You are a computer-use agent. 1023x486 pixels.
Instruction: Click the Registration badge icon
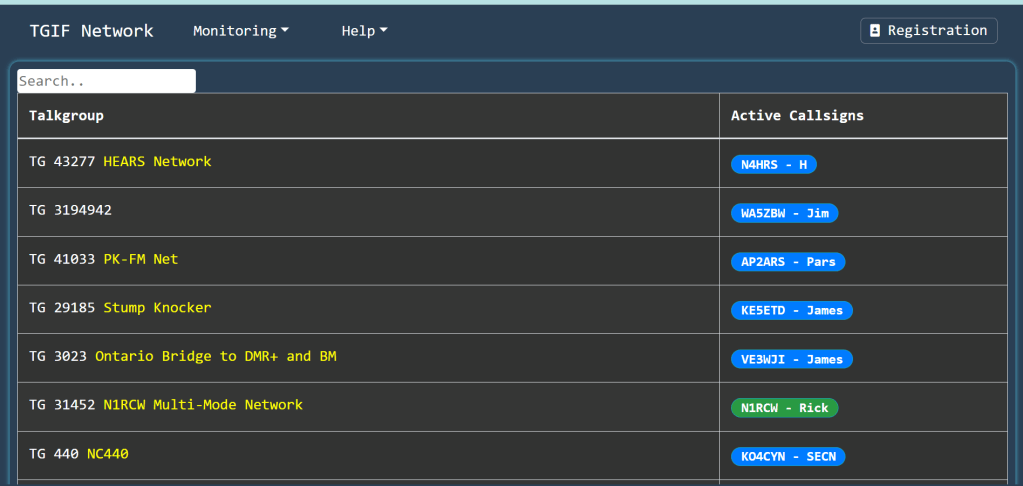click(875, 31)
